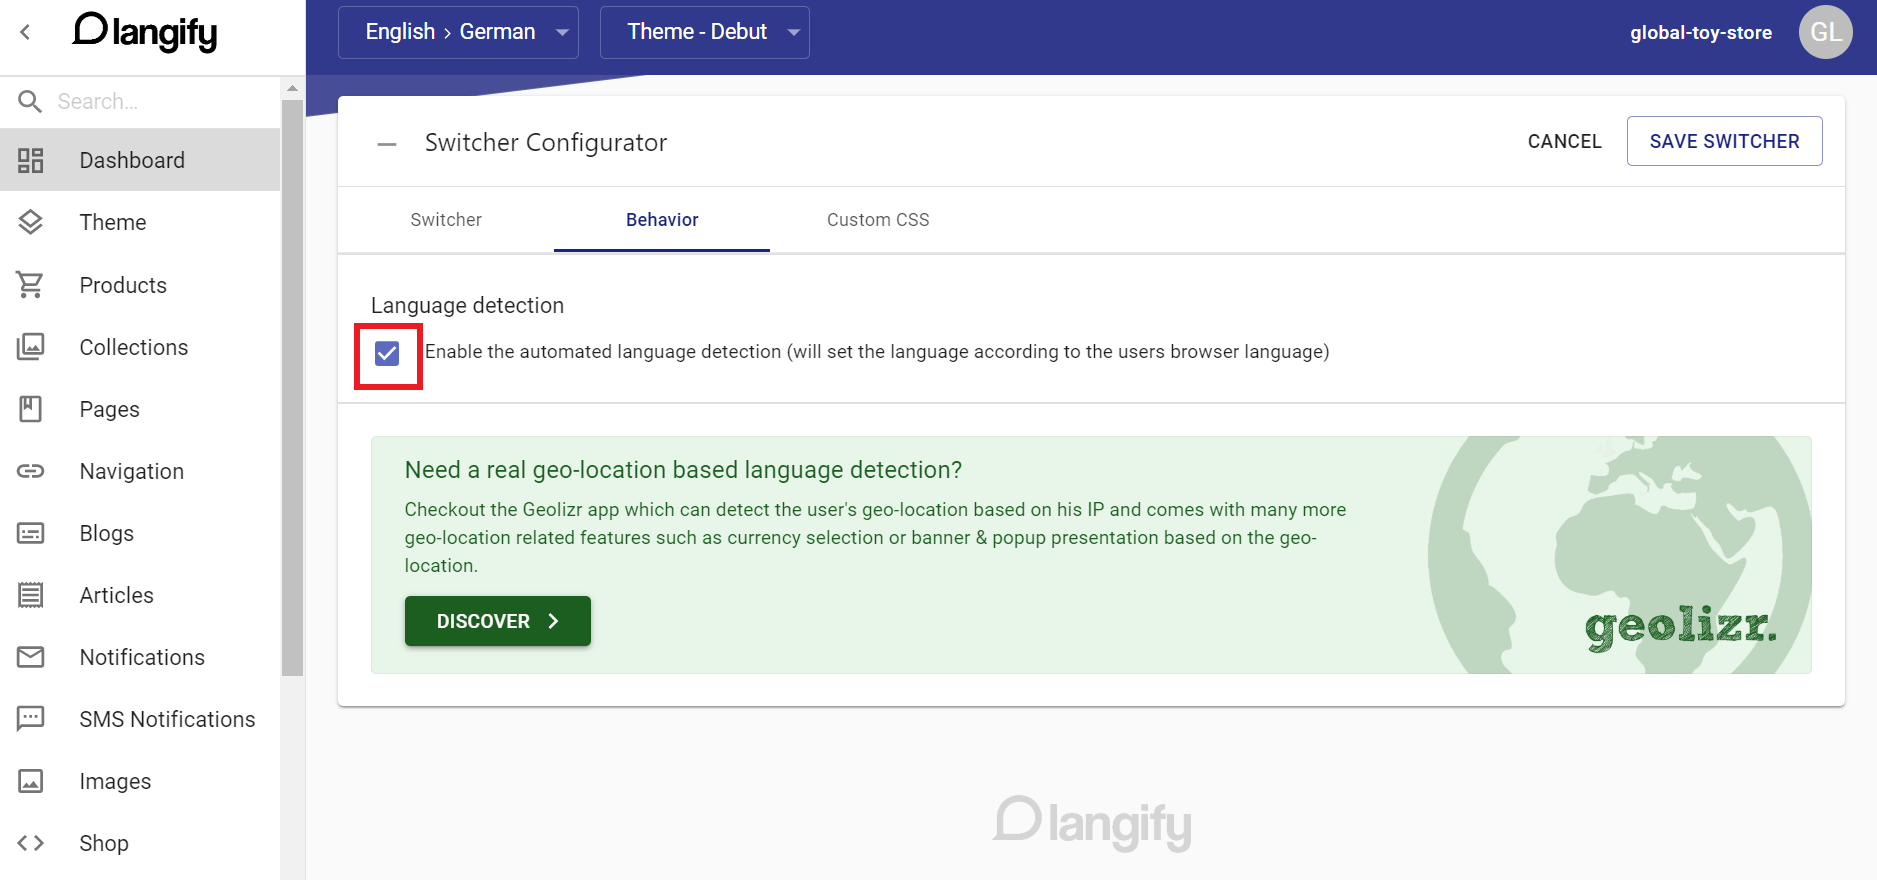Click the Language detection section label

(467, 305)
